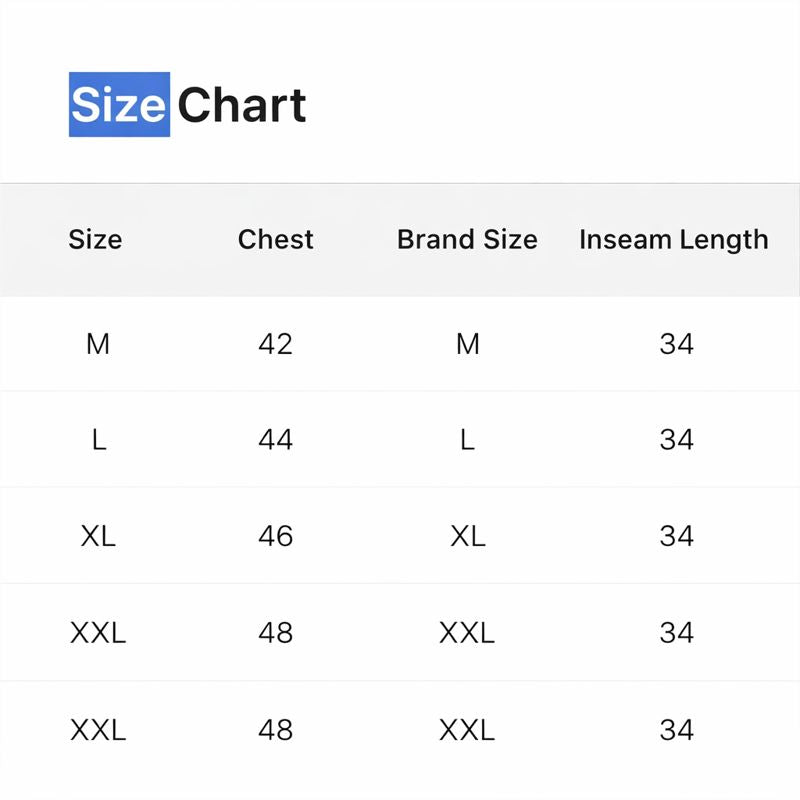Image resolution: width=800 pixels, height=800 pixels.
Task: Select chest value 44
Action: pyautogui.click(x=276, y=440)
